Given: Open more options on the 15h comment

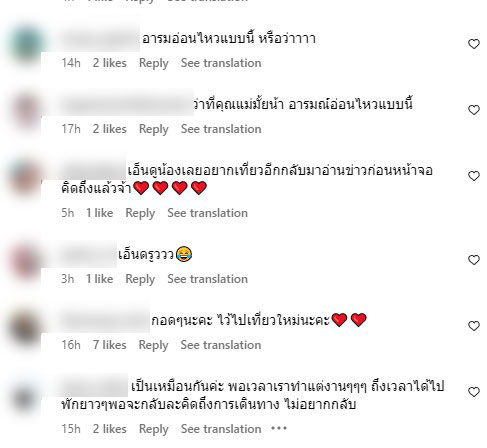Looking at the screenshot, I should [279, 428].
